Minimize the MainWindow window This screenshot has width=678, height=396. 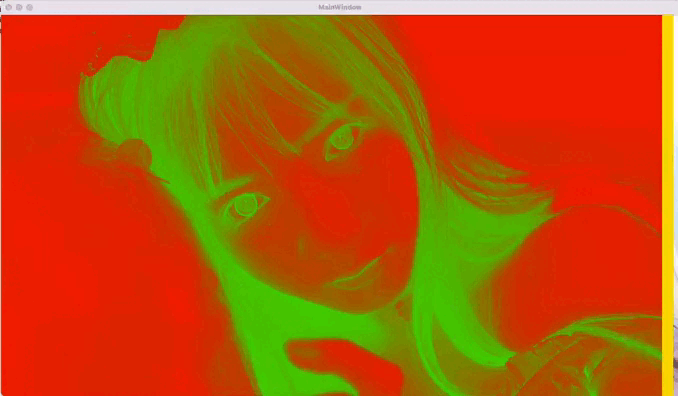19,7
